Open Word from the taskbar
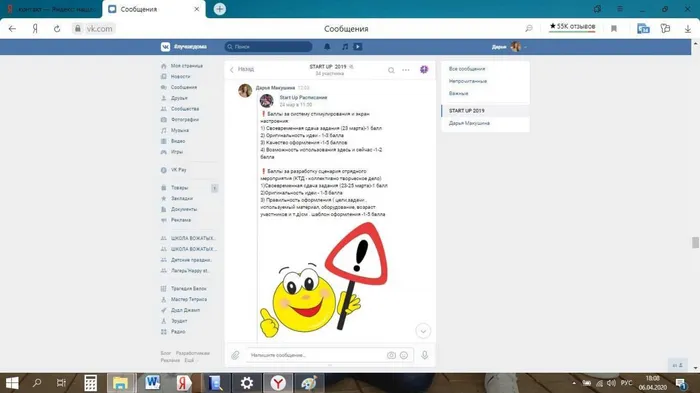The image size is (700, 393). click(152, 383)
